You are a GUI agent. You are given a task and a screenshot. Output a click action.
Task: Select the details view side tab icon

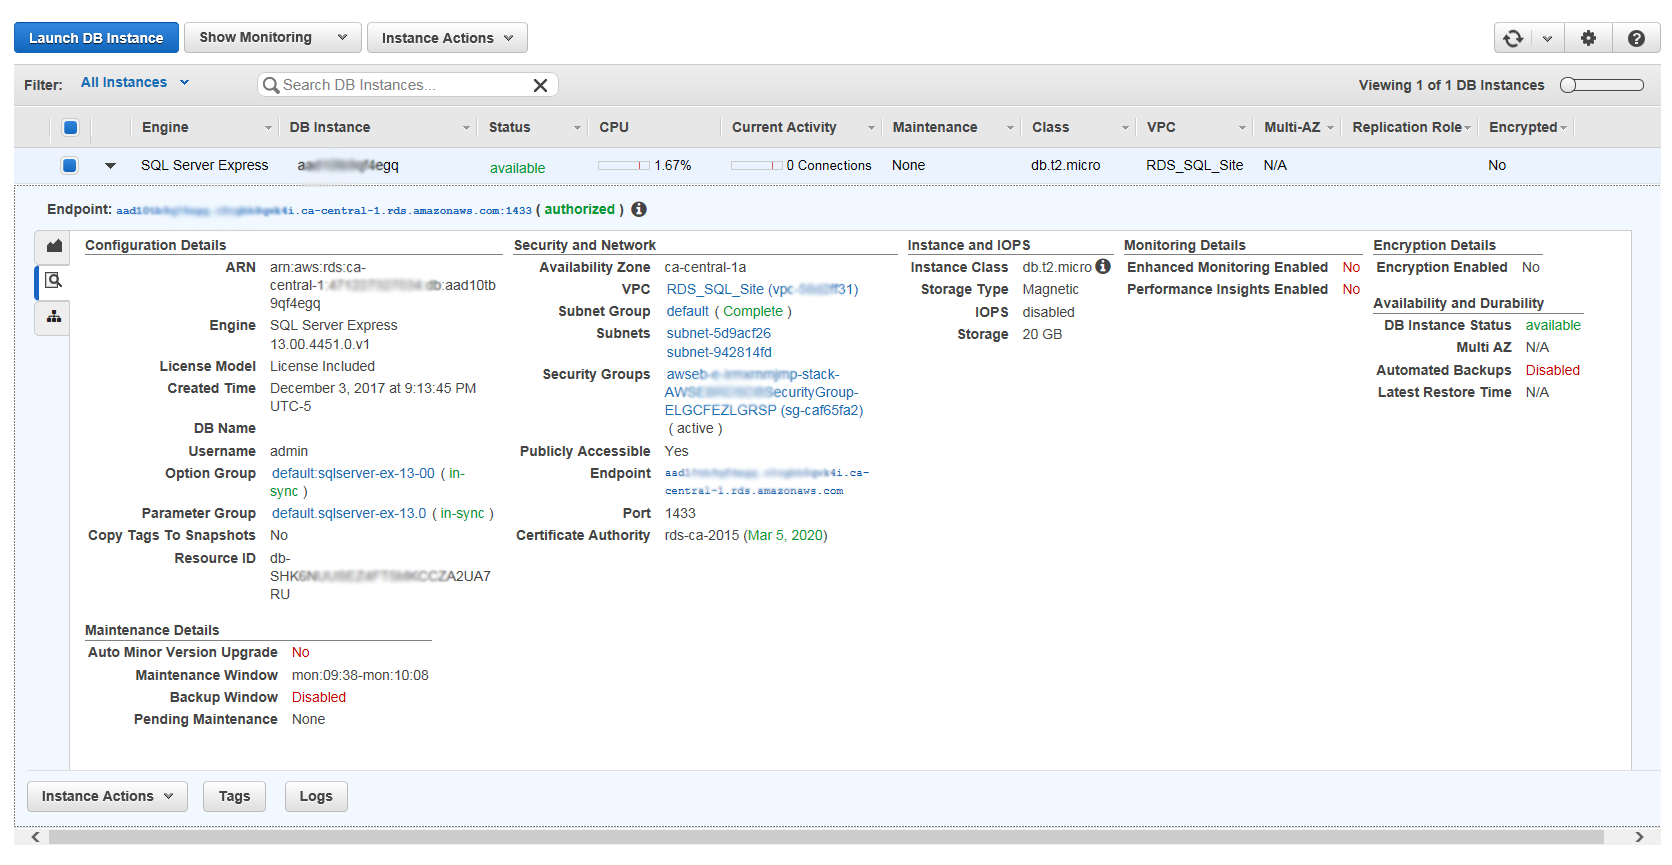(x=53, y=281)
